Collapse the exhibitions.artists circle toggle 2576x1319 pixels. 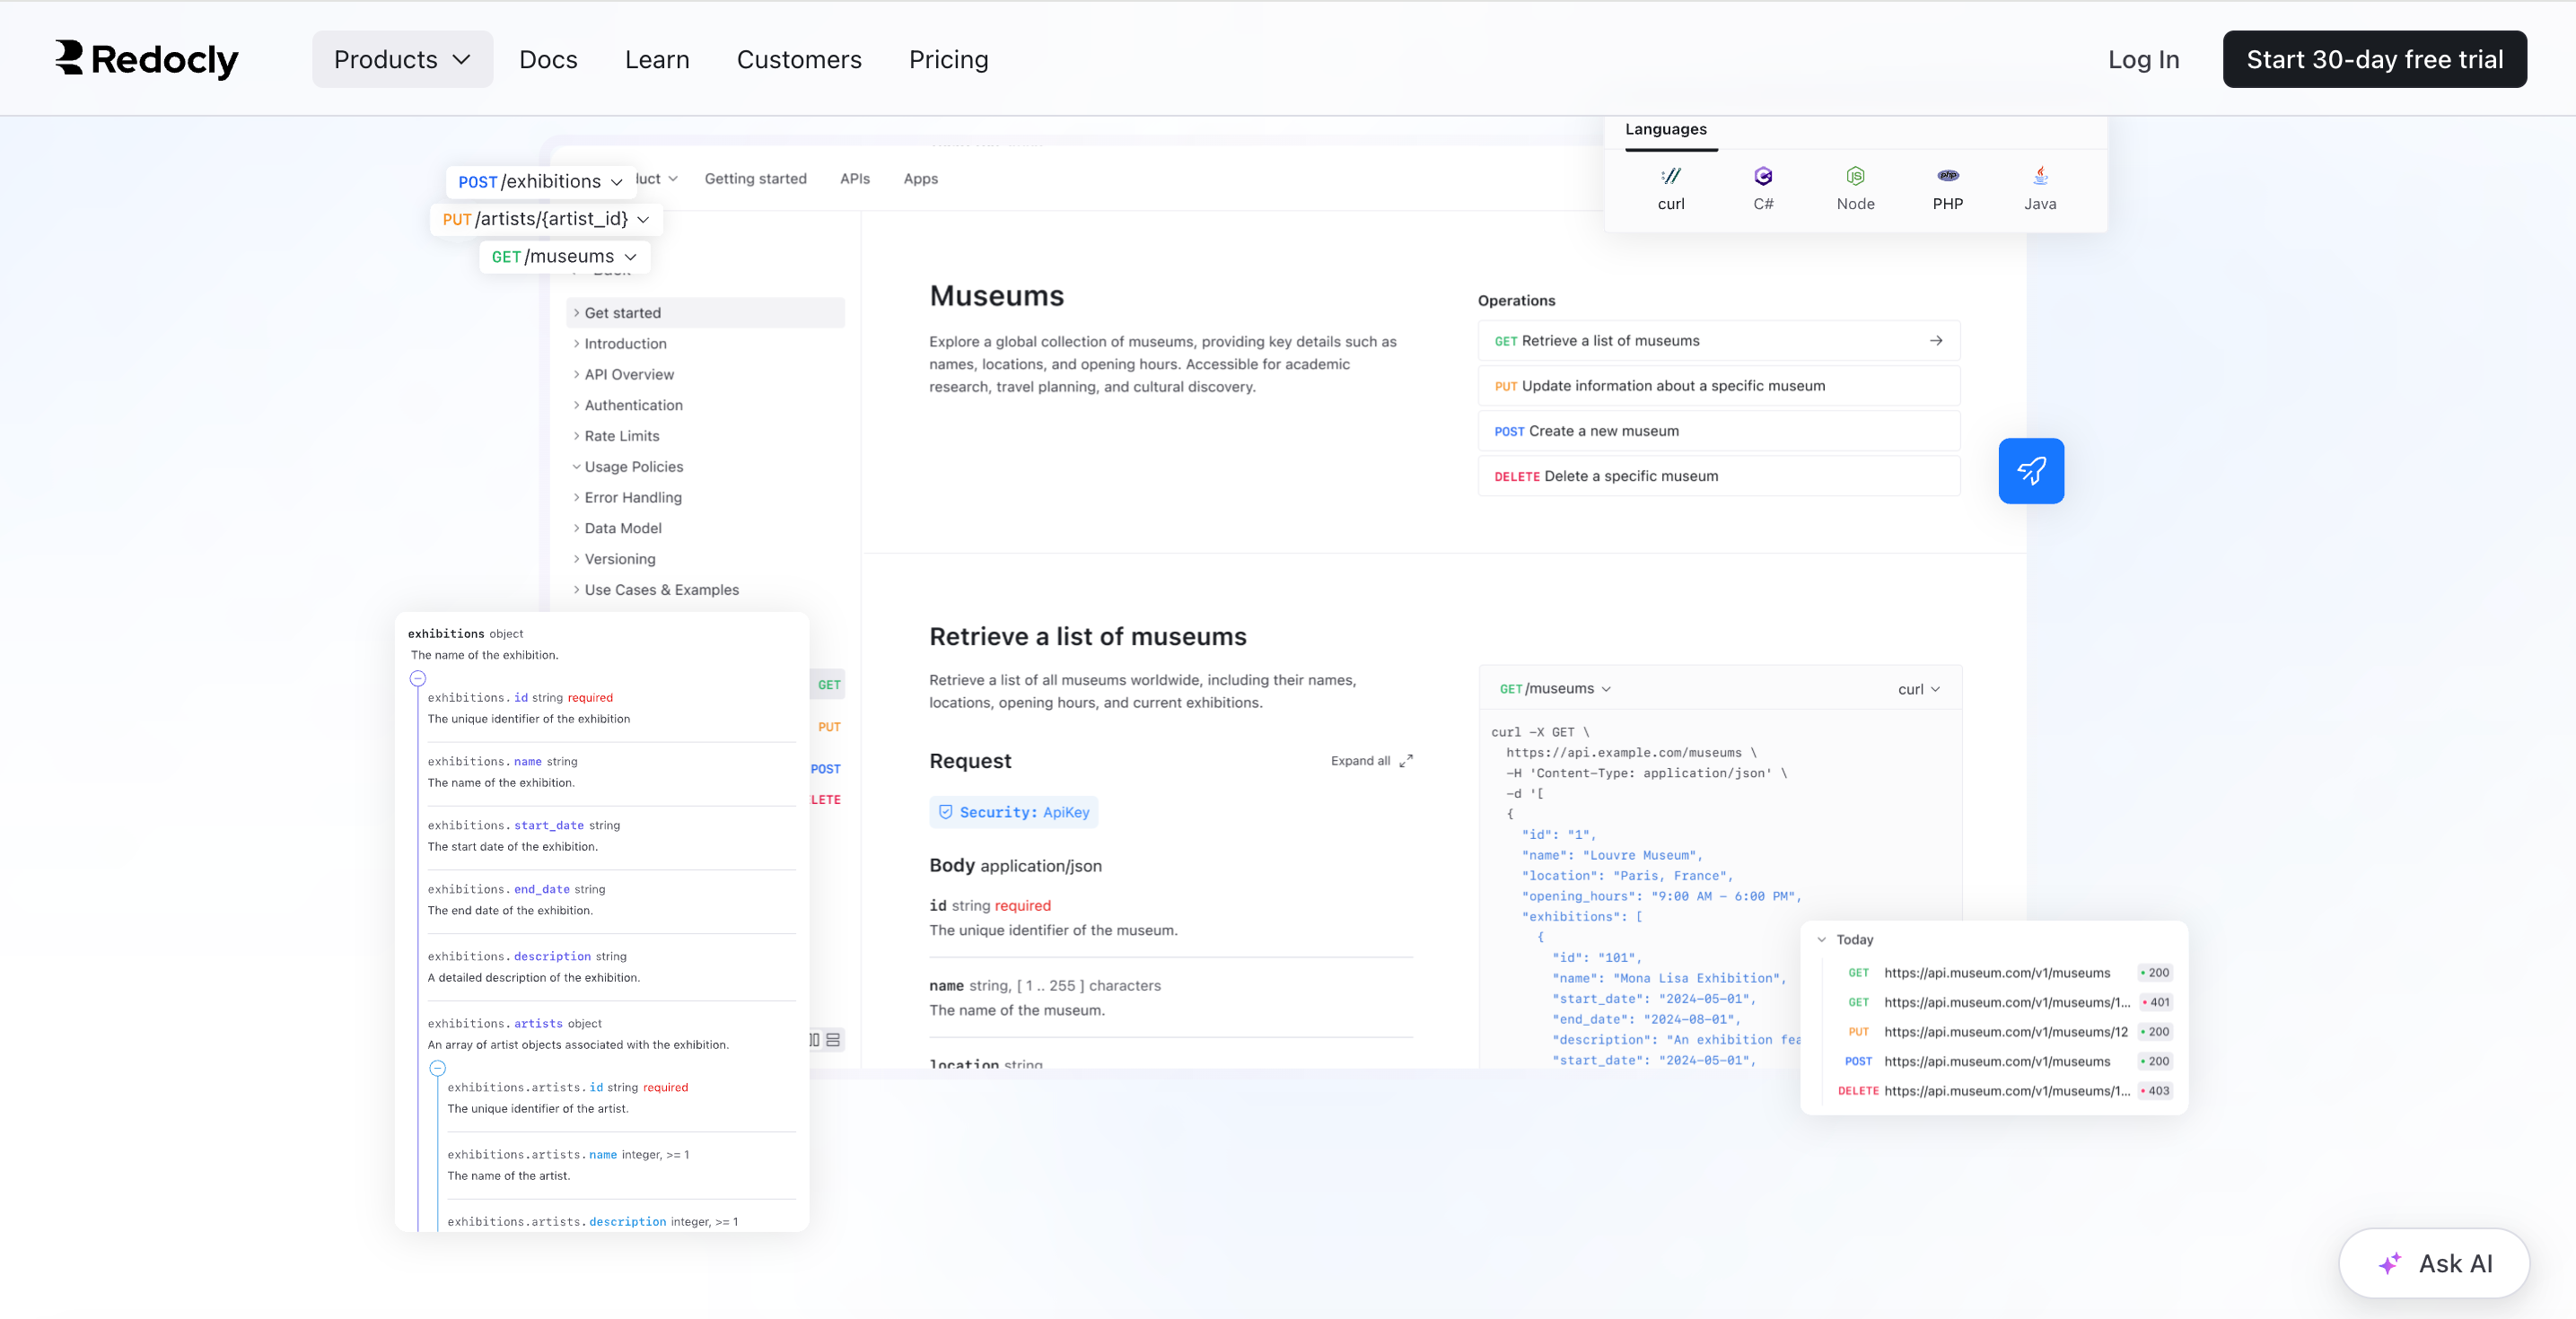pos(437,1068)
